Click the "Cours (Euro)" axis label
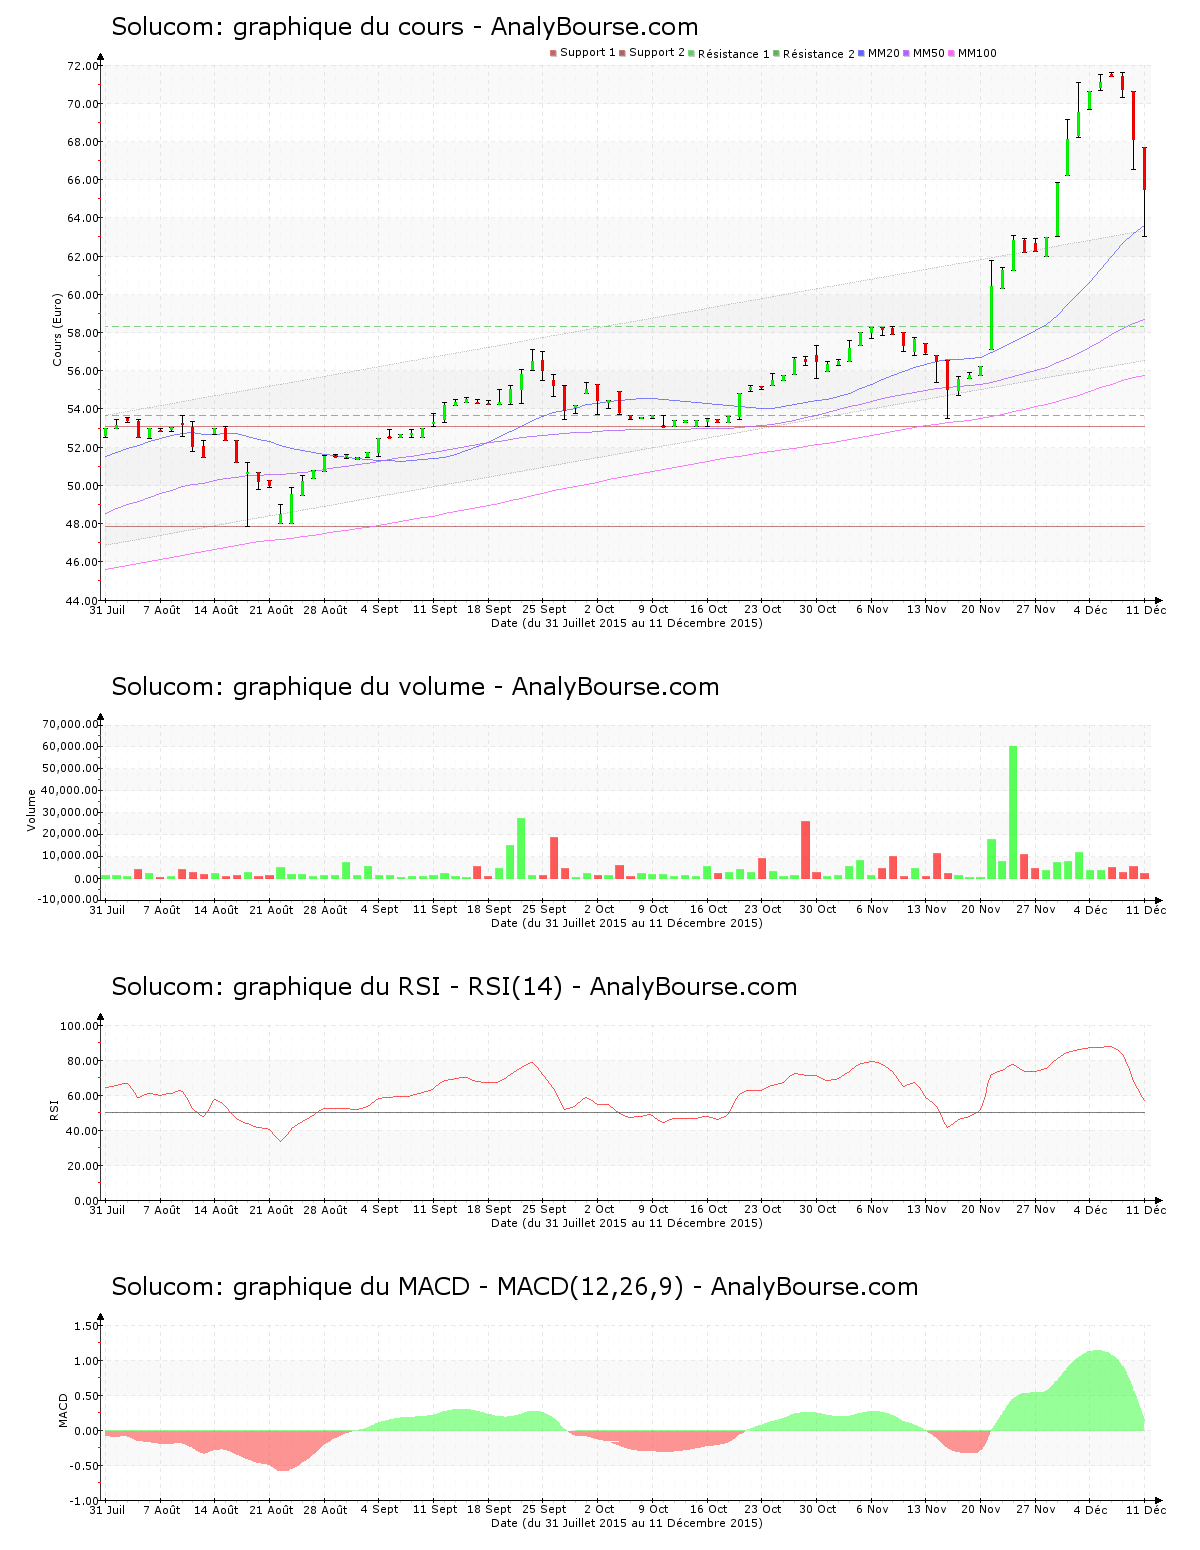This screenshot has width=1200, height=1550. (58, 329)
